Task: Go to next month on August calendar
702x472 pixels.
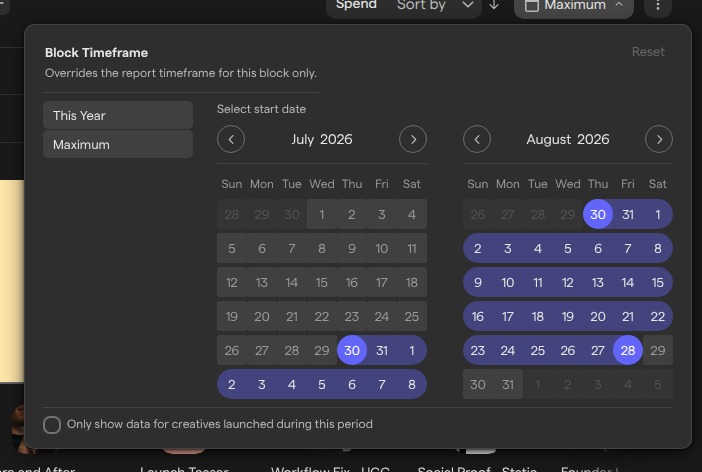Action: pos(659,139)
